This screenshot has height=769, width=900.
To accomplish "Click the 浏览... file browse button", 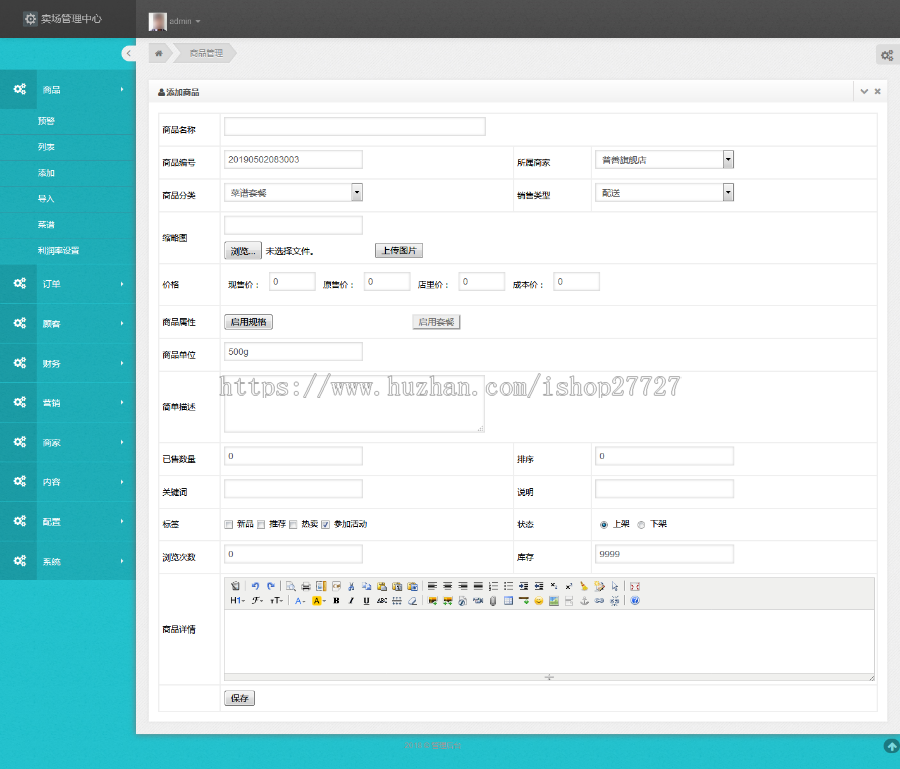I will pos(243,251).
